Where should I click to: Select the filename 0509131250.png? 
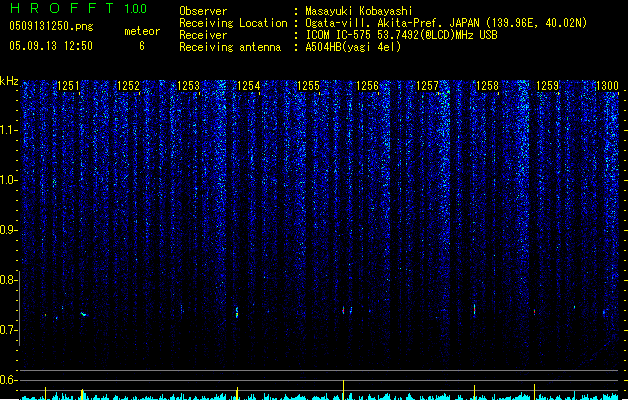51,26
